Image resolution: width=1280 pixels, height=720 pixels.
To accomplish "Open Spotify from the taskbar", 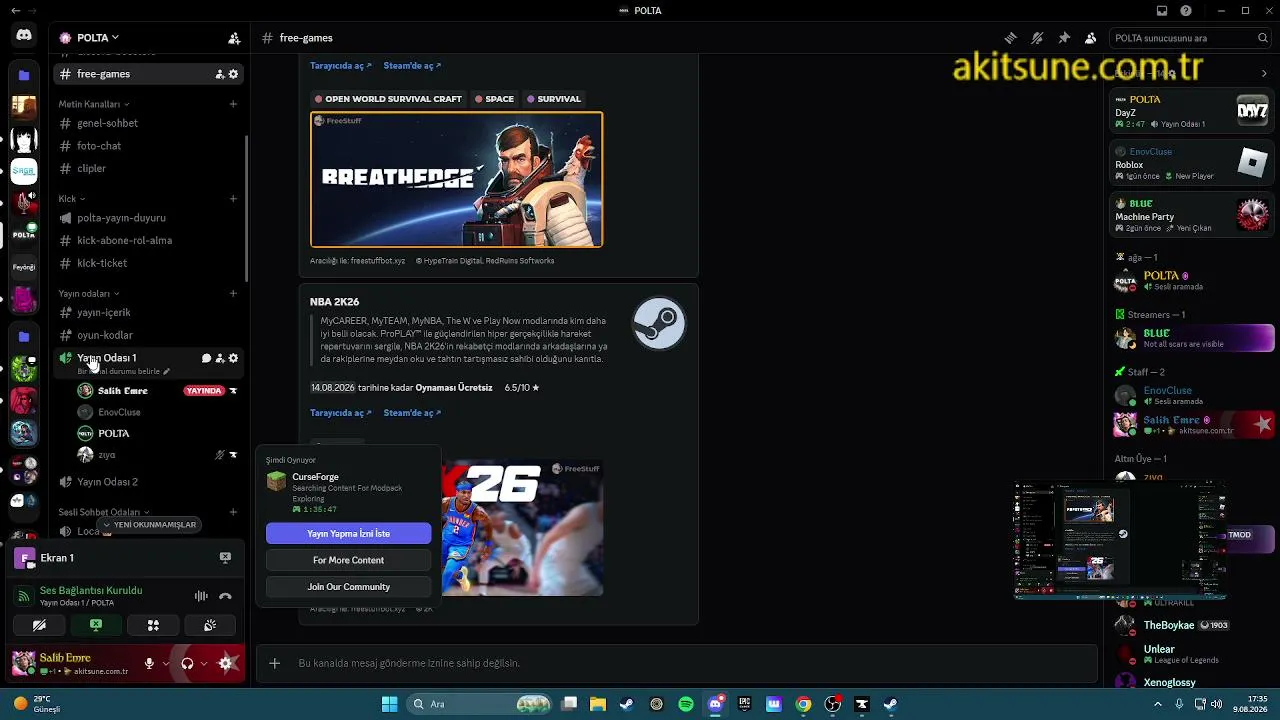I will click(x=686, y=704).
